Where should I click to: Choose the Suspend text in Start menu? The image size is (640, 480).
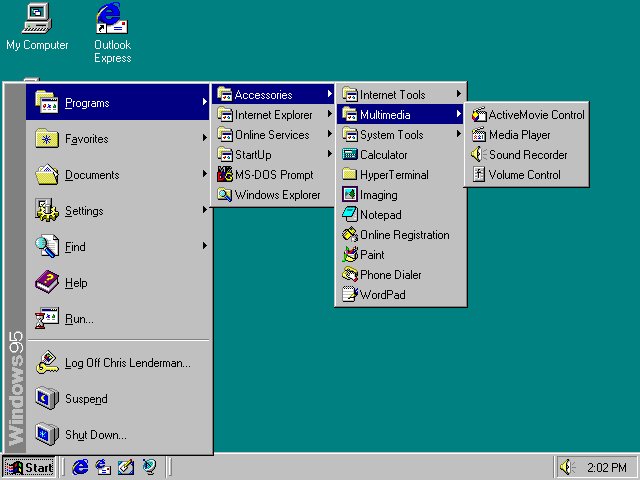[86, 399]
